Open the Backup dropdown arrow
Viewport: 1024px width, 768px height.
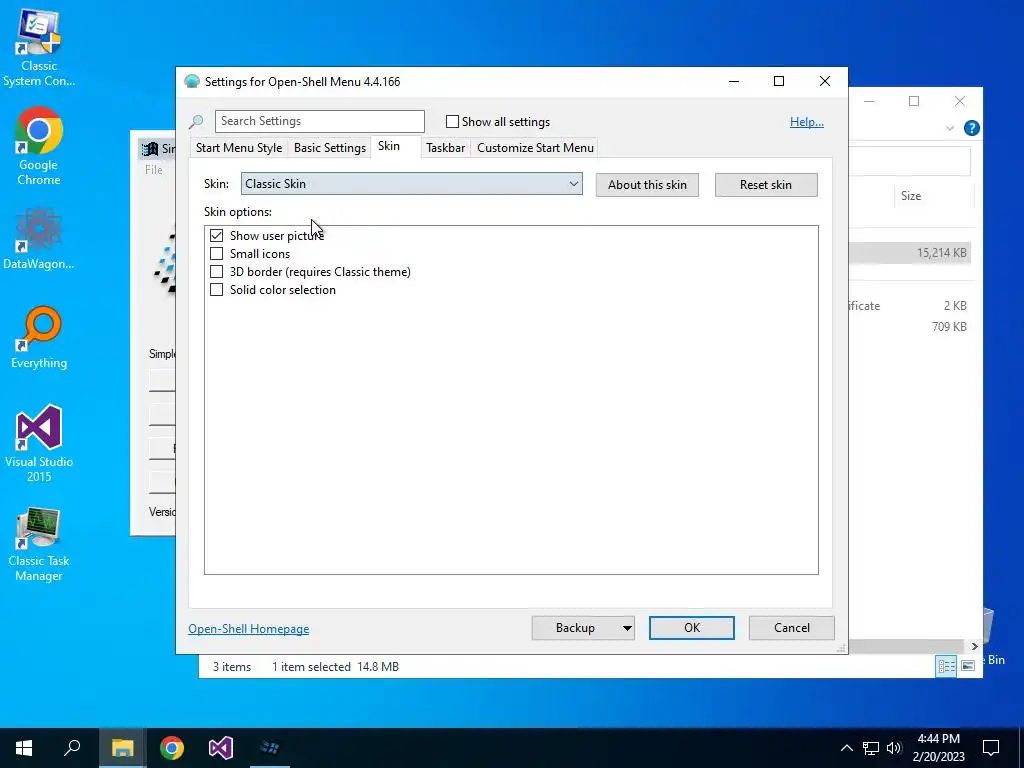pyautogui.click(x=626, y=628)
